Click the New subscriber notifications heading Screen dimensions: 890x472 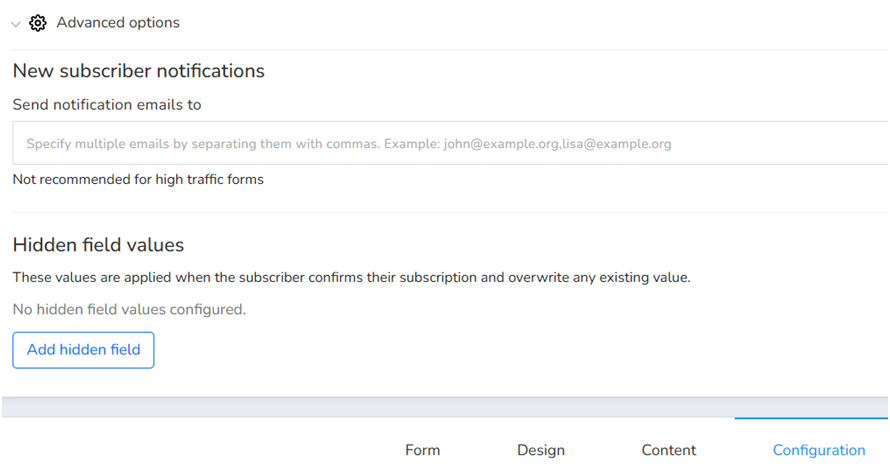pyautogui.click(x=138, y=71)
